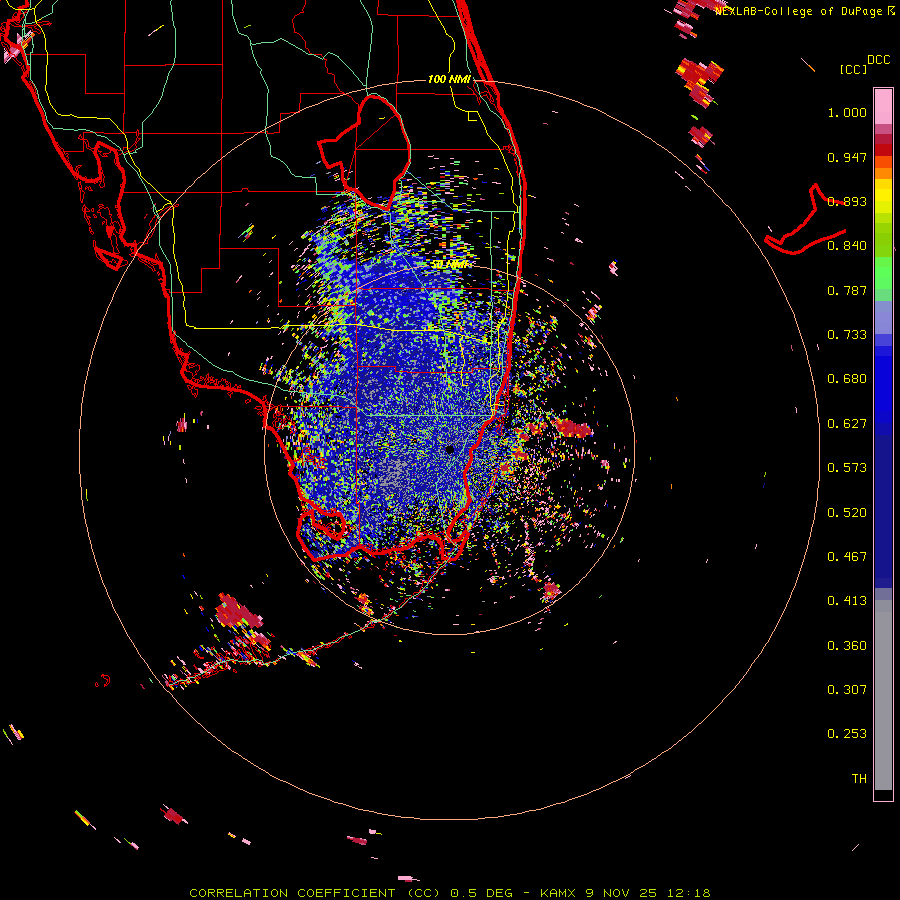Click the NEXLAB-College of DuPage credit text
The image size is (900, 900).
(x=798, y=11)
